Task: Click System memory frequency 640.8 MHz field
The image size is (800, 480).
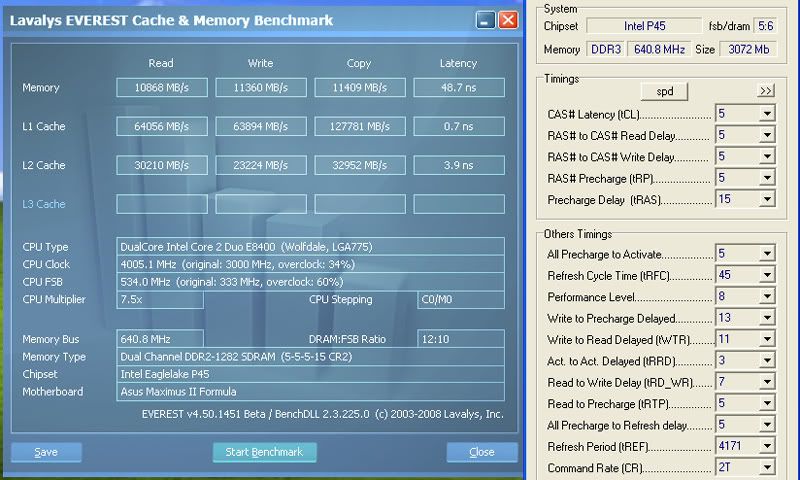Action: pos(659,49)
